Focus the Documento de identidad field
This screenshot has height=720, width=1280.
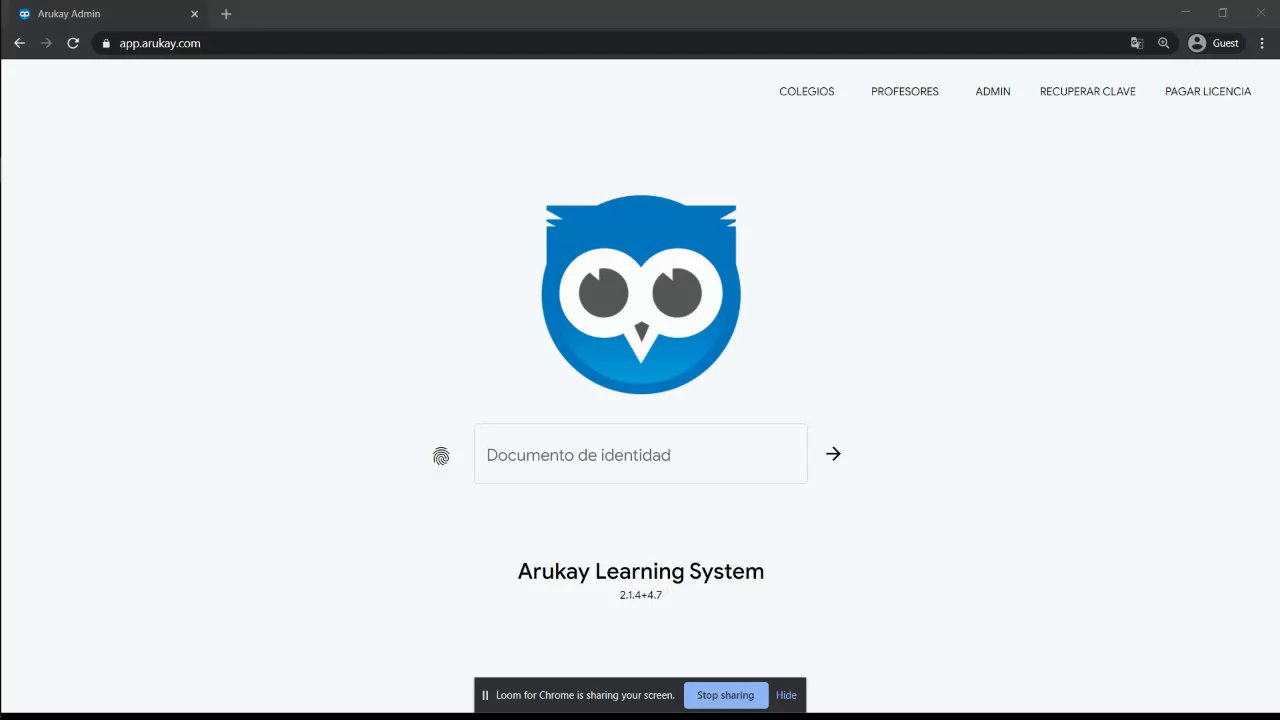[x=641, y=454]
